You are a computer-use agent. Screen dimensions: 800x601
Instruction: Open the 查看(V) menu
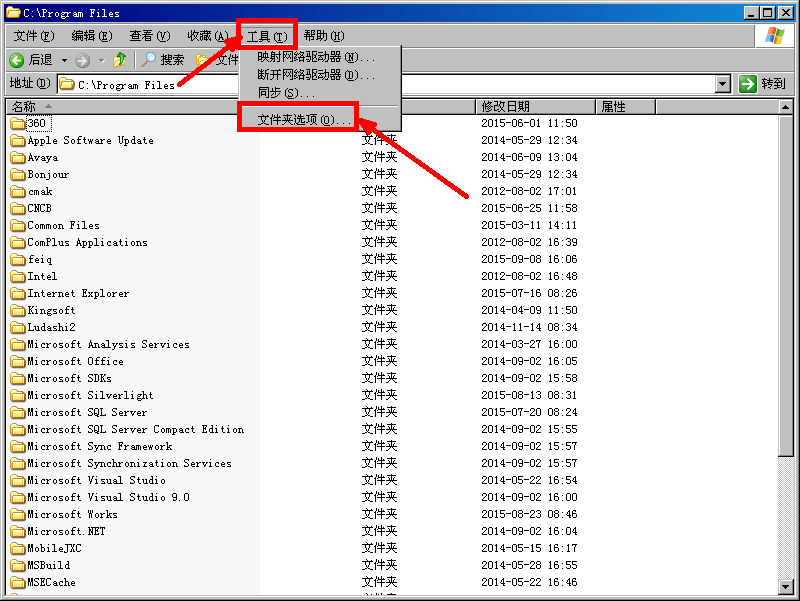pos(149,36)
